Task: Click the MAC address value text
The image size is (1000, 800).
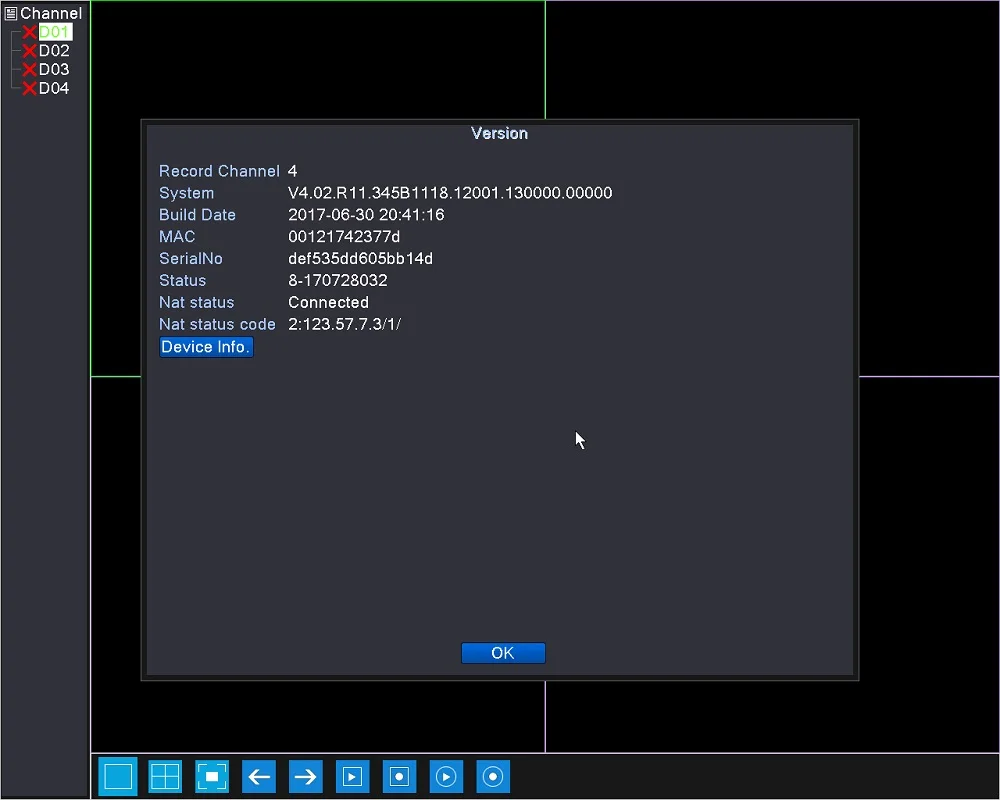Action: coord(344,237)
